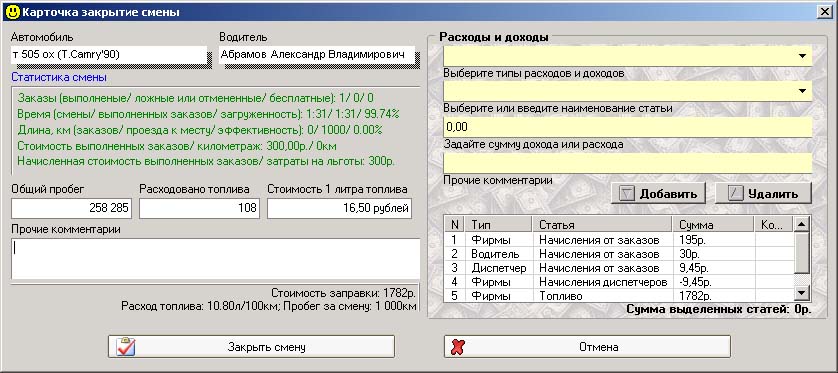Viewport: 838px width, 373px height.
Task: Click the Автомобиль field with т 505 ох
Action: (108, 55)
